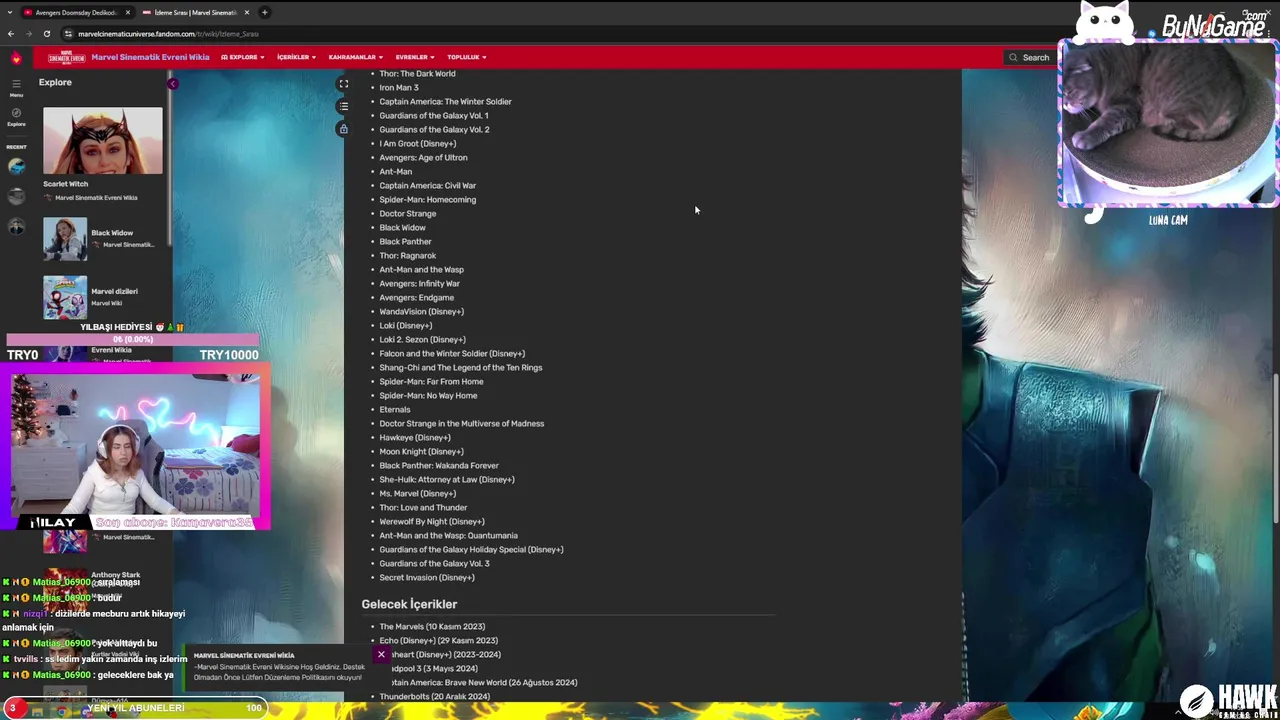
Task: Open Moon Knight (Disney+) link
Action: (x=421, y=451)
